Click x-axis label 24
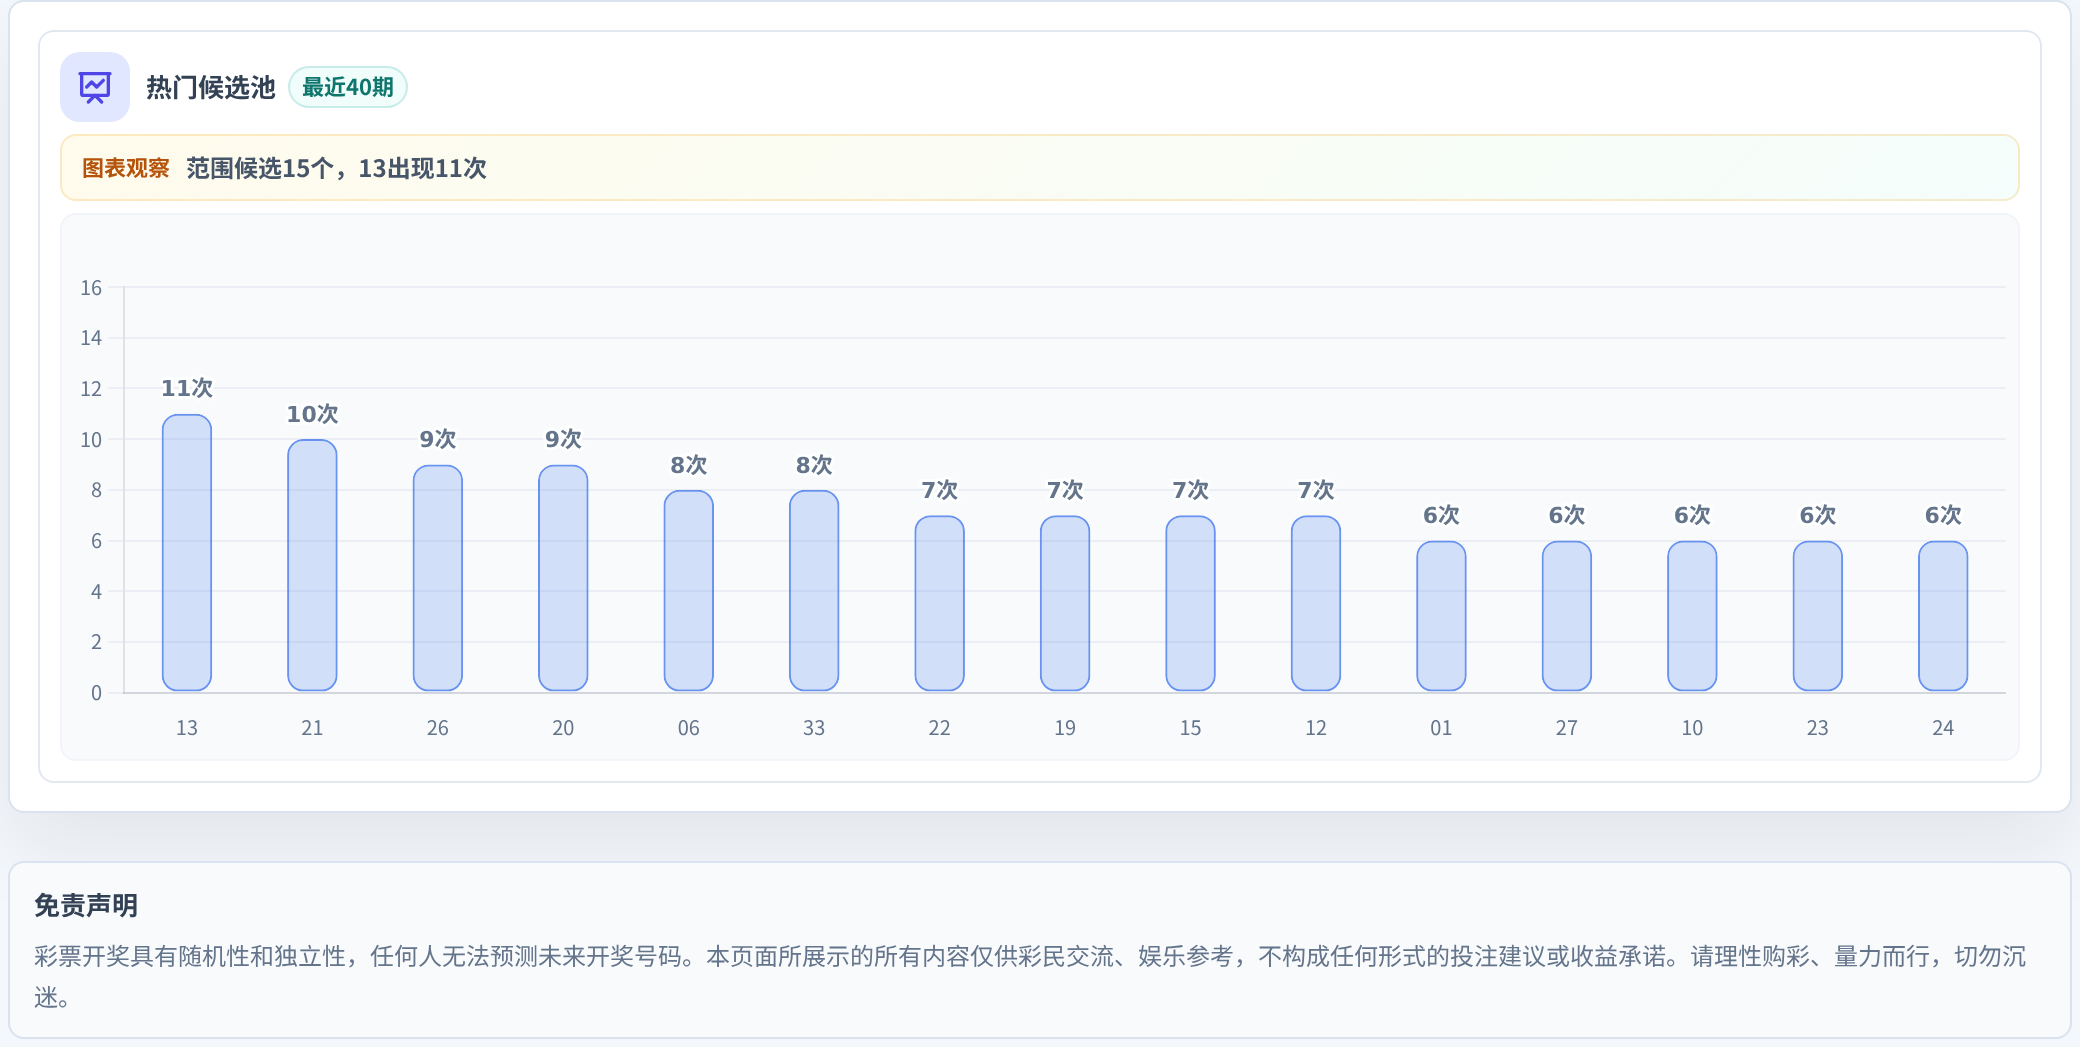 [1943, 728]
